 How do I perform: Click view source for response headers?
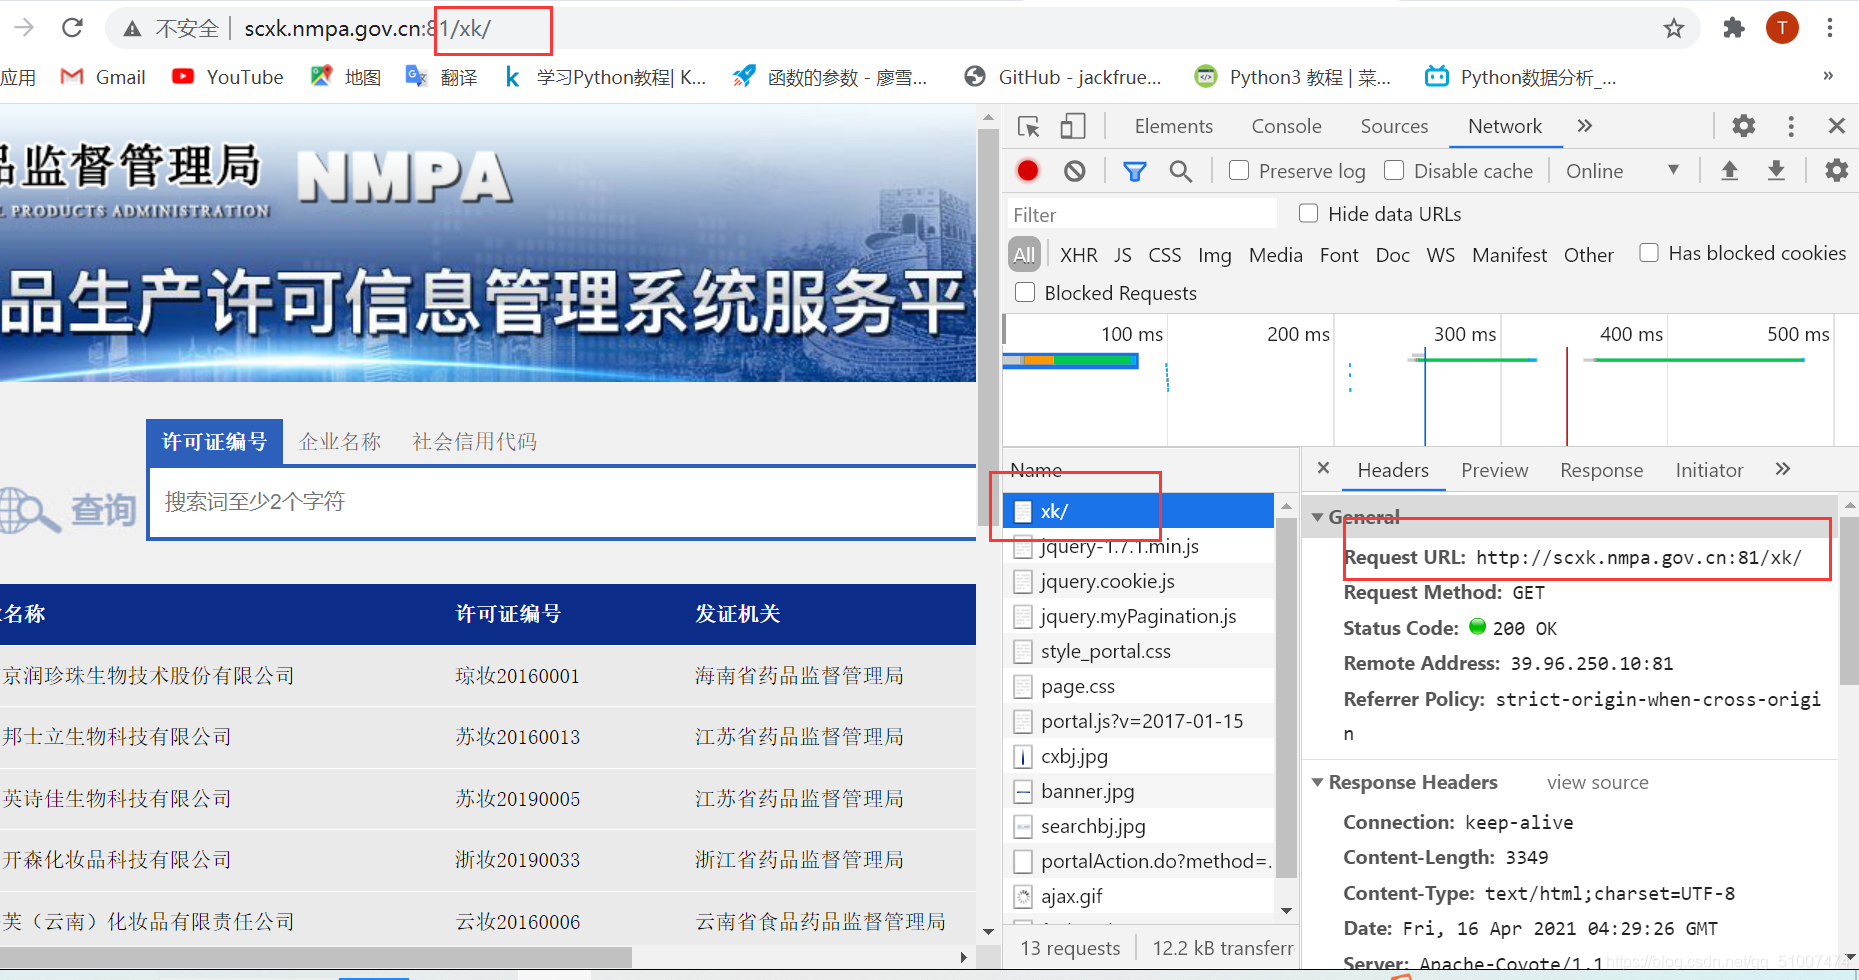1597,782
